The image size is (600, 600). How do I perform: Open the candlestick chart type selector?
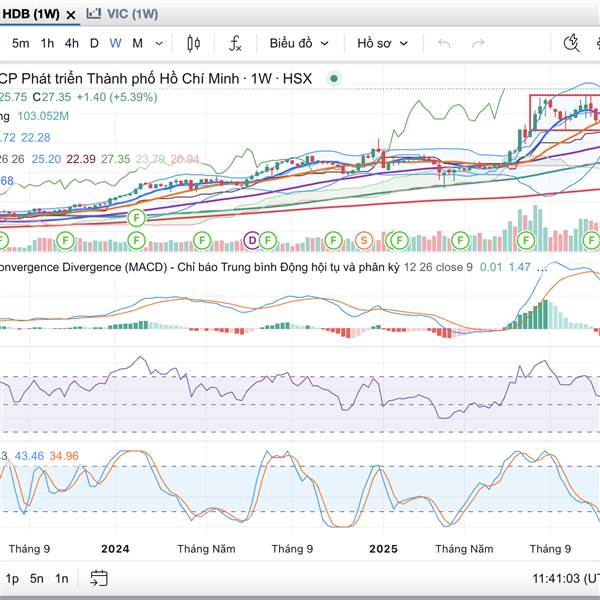pyautogui.click(x=194, y=43)
